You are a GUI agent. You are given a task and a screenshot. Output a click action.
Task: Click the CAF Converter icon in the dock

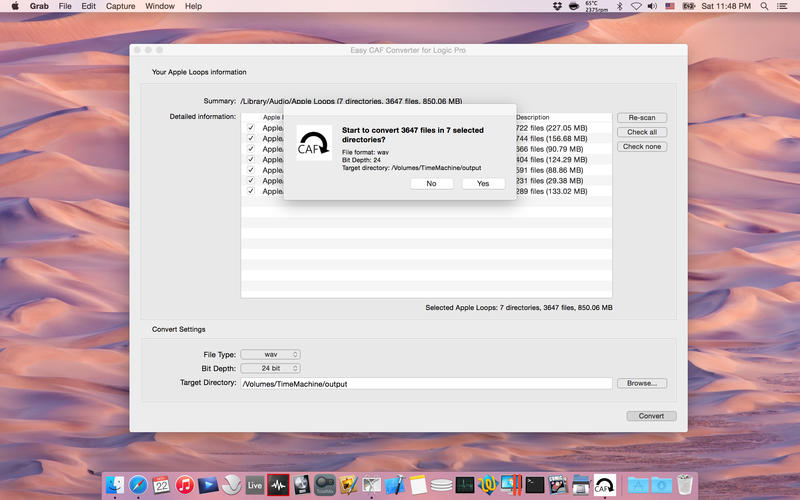(x=605, y=485)
